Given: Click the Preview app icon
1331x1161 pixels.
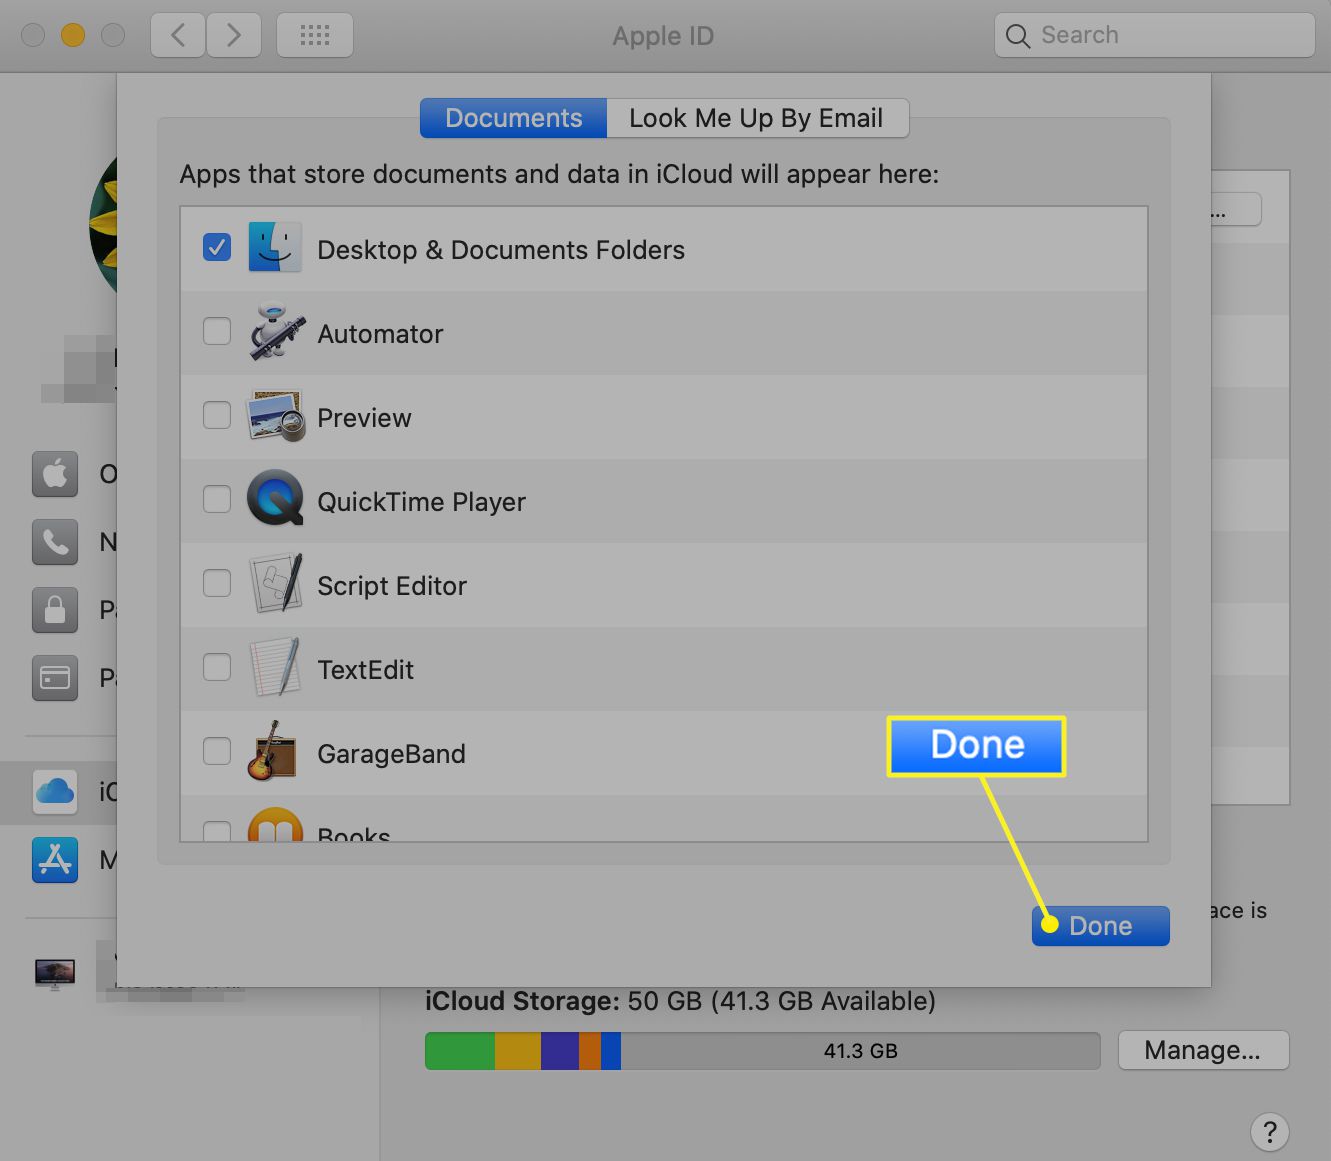Looking at the screenshot, I should coord(275,416).
